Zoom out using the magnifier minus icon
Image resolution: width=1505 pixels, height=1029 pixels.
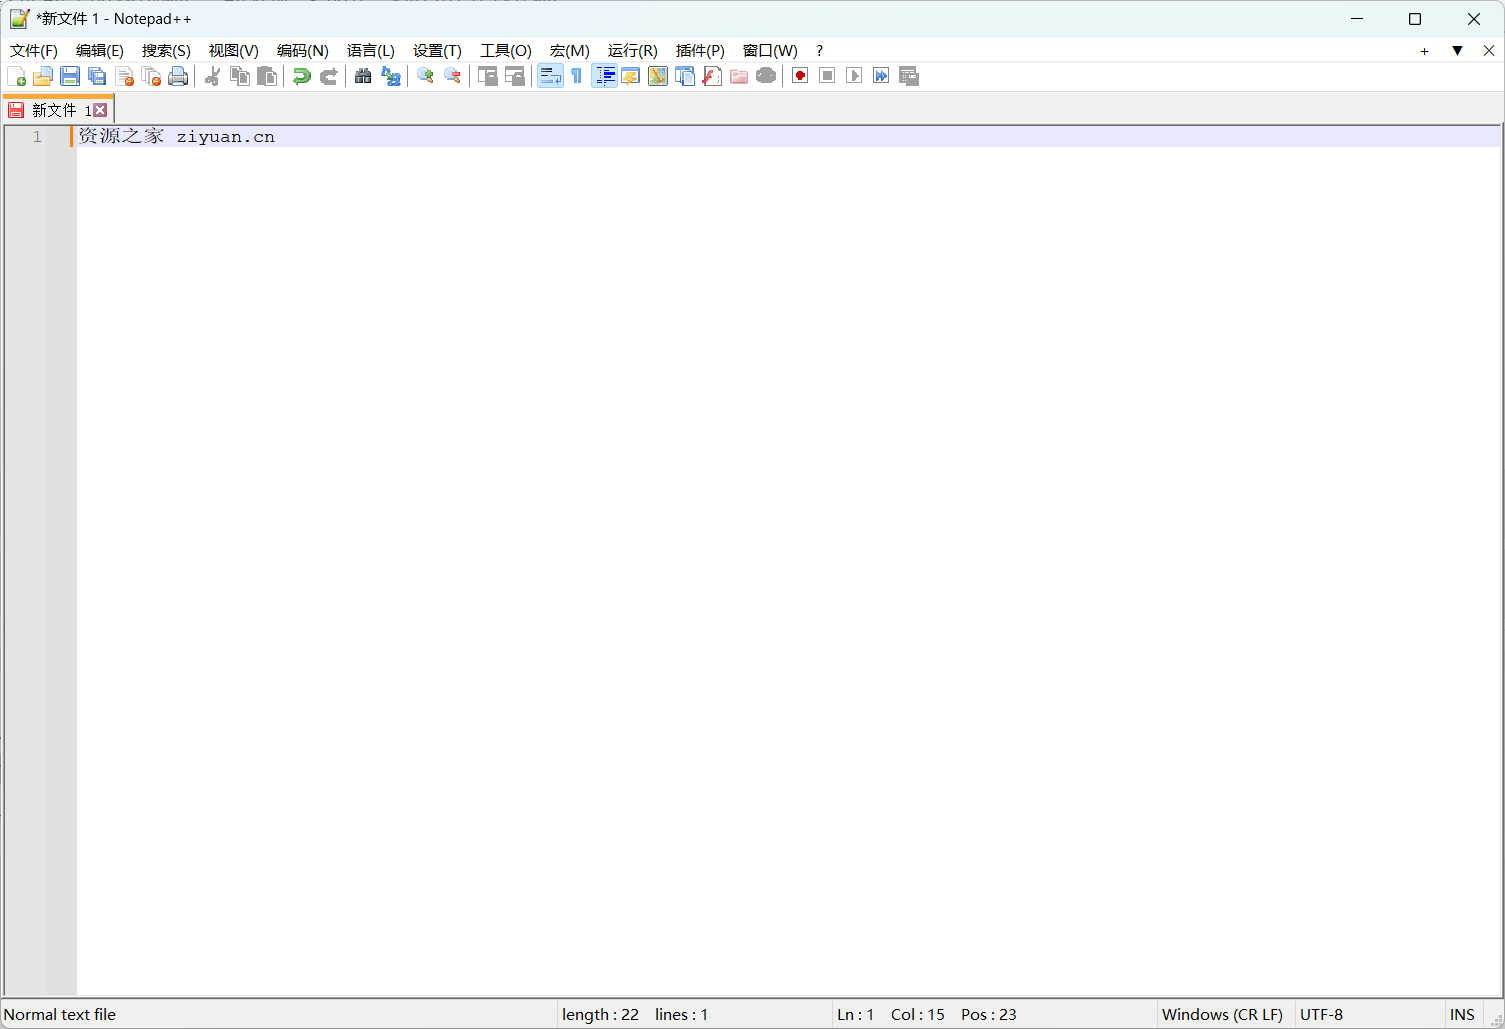pyautogui.click(x=452, y=75)
